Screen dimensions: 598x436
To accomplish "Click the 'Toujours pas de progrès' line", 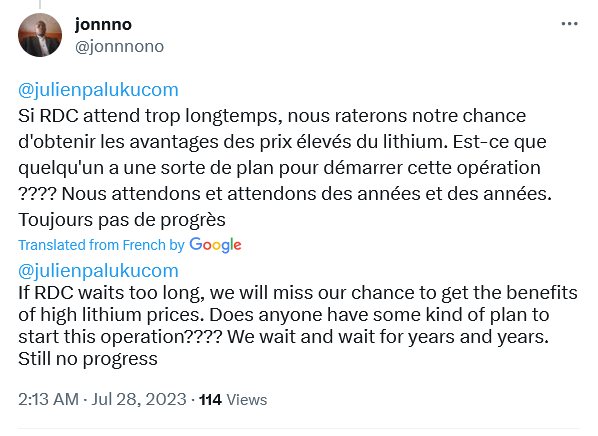I will point(122,220).
